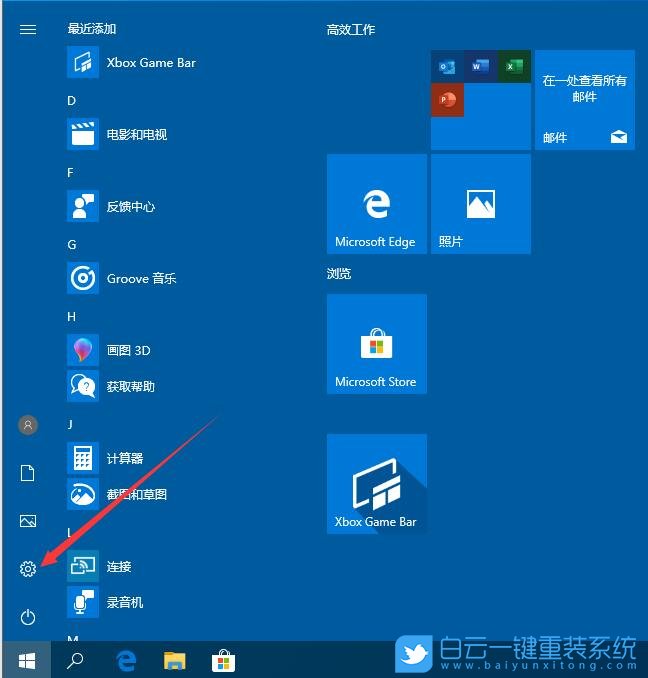Click the Power button icon
648x678 pixels.
pyautogui.click(x=28, y=617)
